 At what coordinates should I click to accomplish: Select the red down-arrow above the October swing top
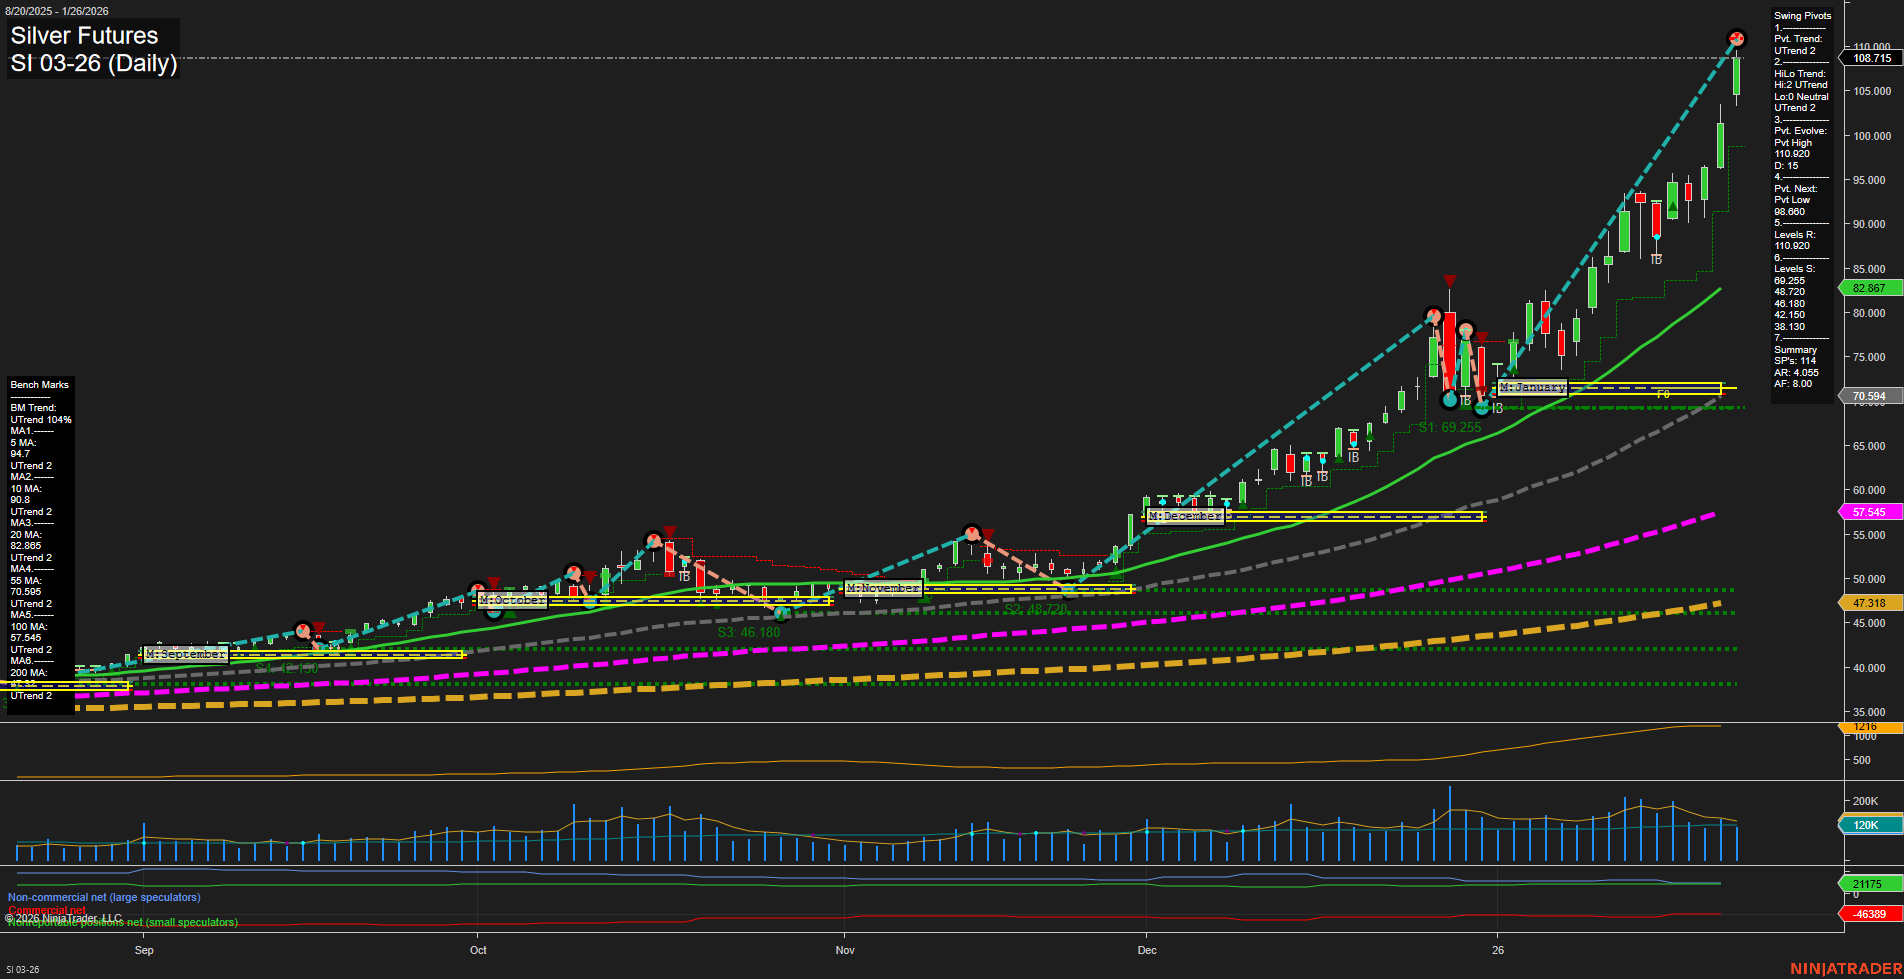(670, 532)
